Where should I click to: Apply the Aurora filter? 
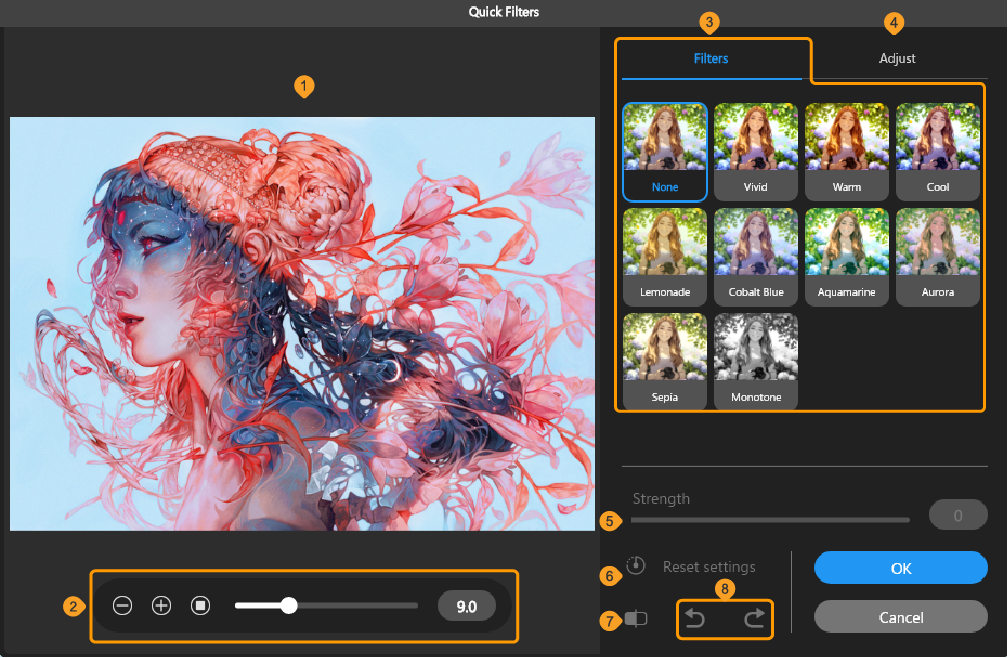(938, 257)
